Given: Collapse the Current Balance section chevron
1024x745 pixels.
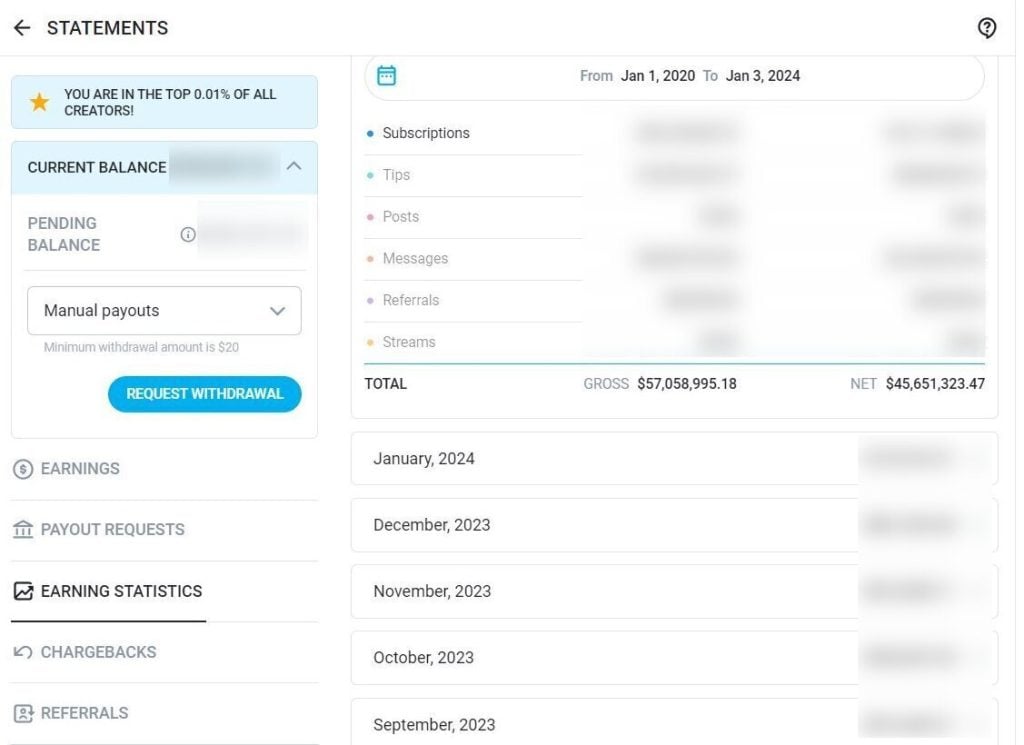Looking at the screenshot, I should click(293, 167).
